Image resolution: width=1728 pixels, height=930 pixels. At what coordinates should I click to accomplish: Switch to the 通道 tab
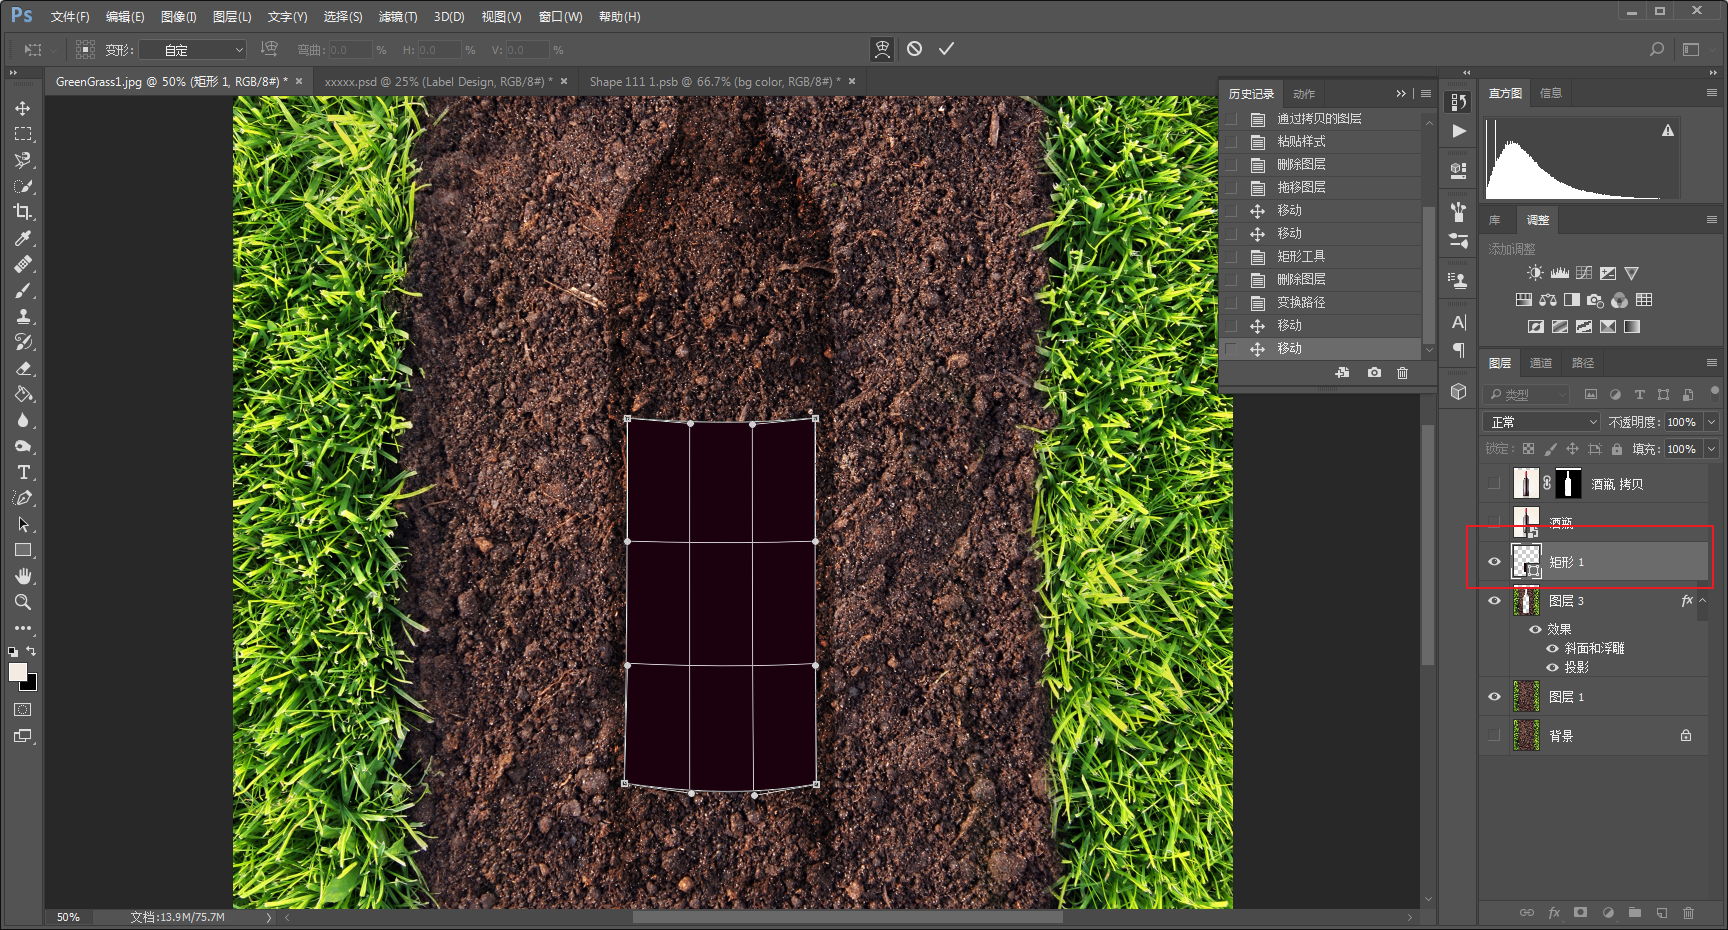[1541, 363]
